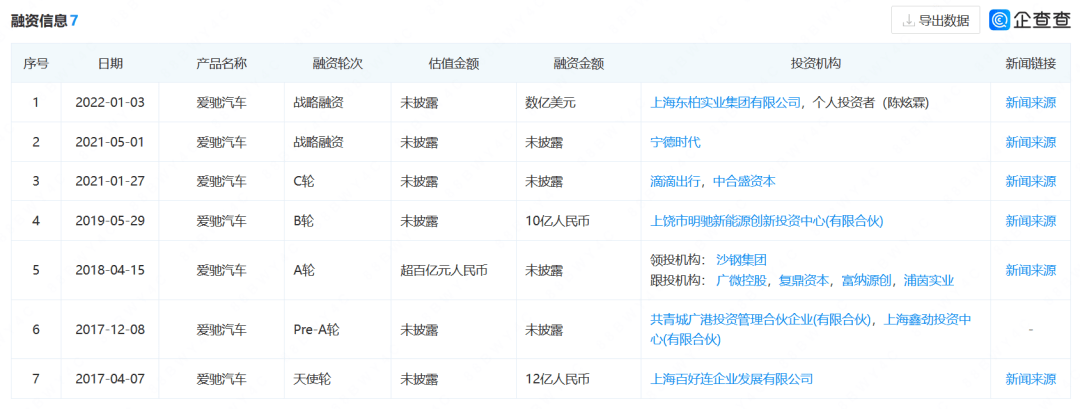Open 新闻来源 for 2017-04-07 row
The image size is (1080, 409).
coord(1030,379)
